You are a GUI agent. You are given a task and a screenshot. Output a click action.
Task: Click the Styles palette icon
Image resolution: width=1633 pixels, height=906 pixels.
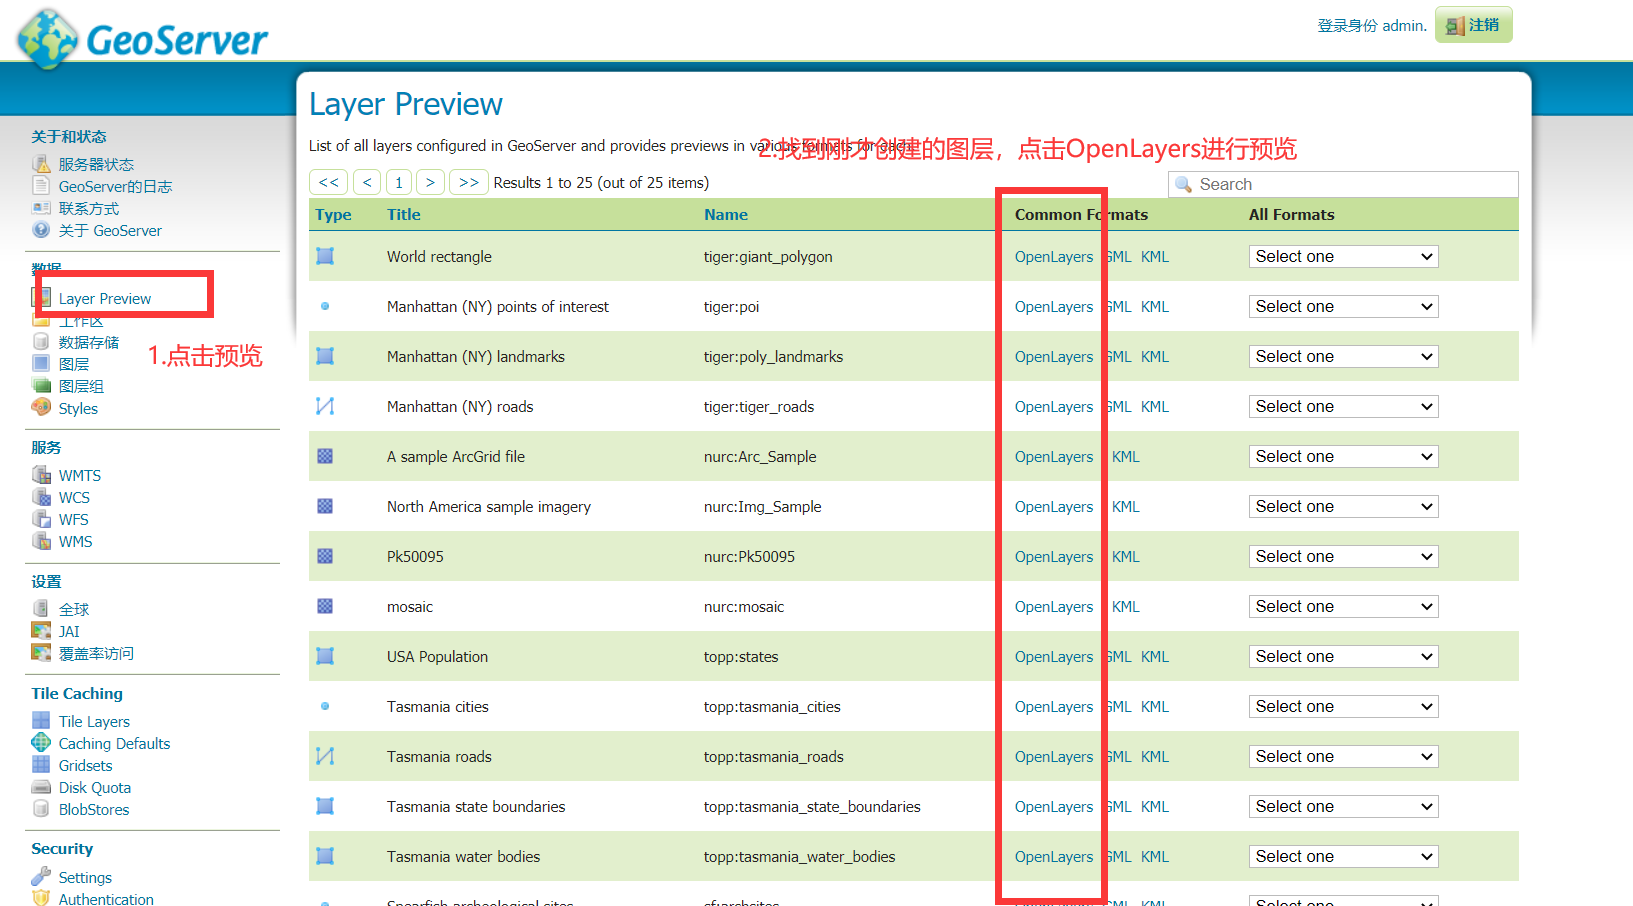tap(41, 407)
